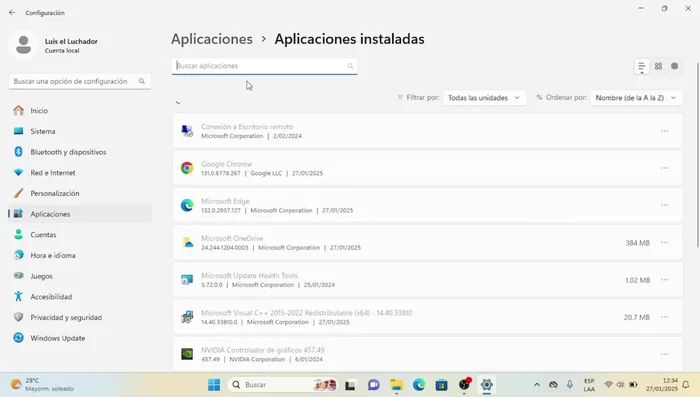The image size is (700, 397).
Task: Open the clock showing 12:34
Action: pyautogui.click(x=662, y=384)
